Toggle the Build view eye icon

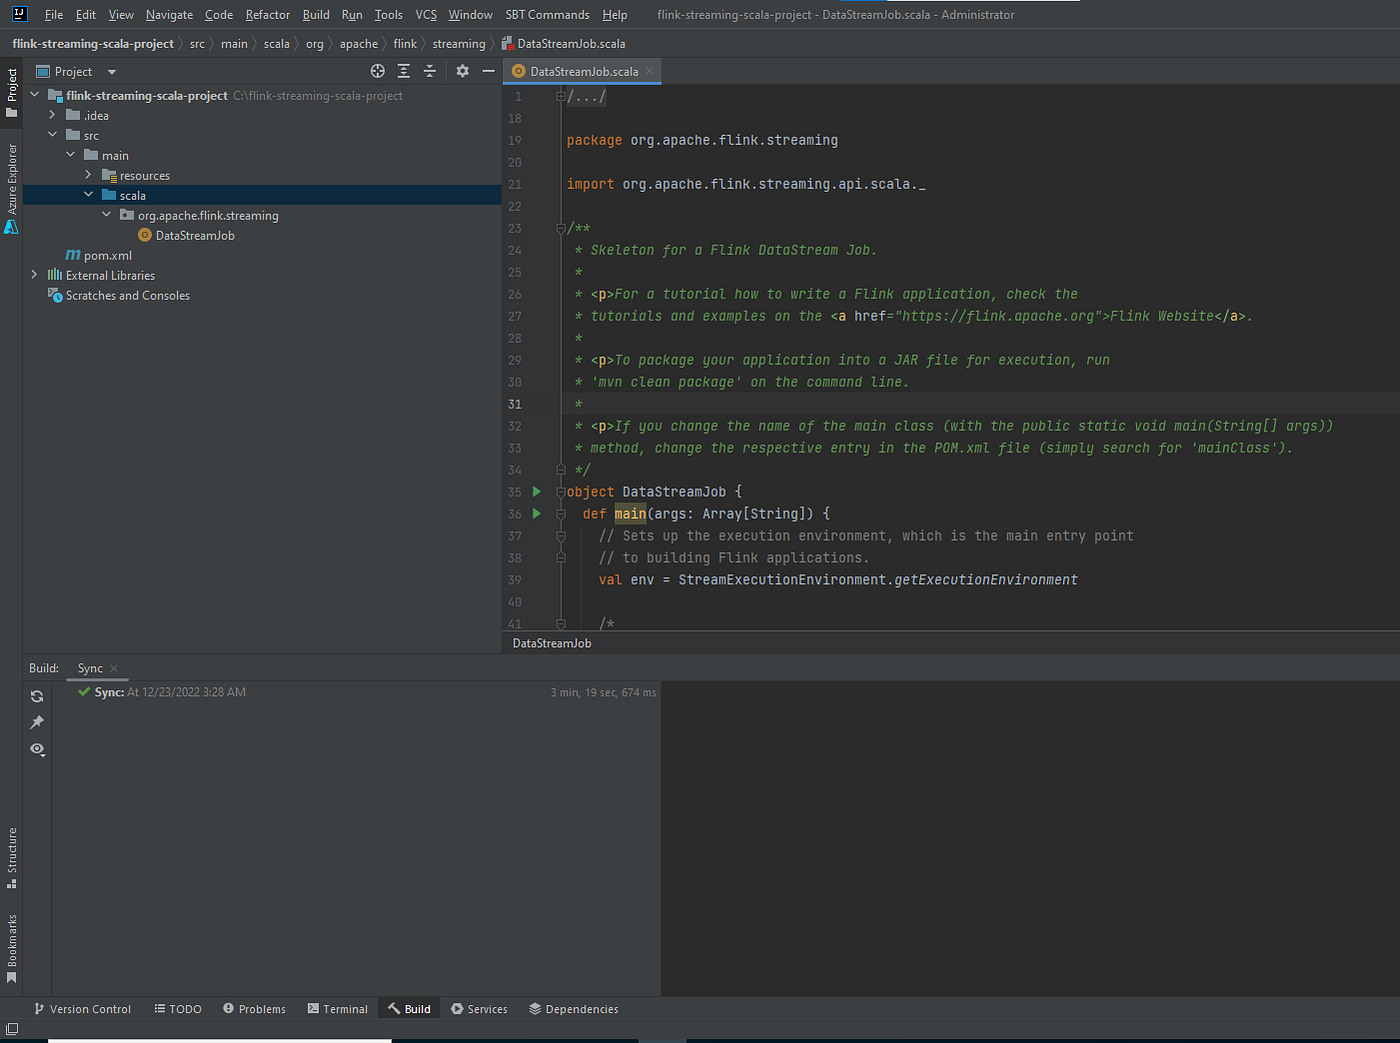click(37, 749)
